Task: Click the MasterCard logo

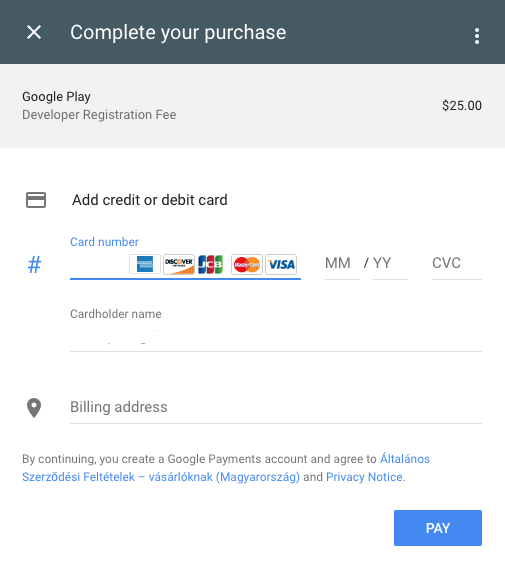Action: pos(247,264)
